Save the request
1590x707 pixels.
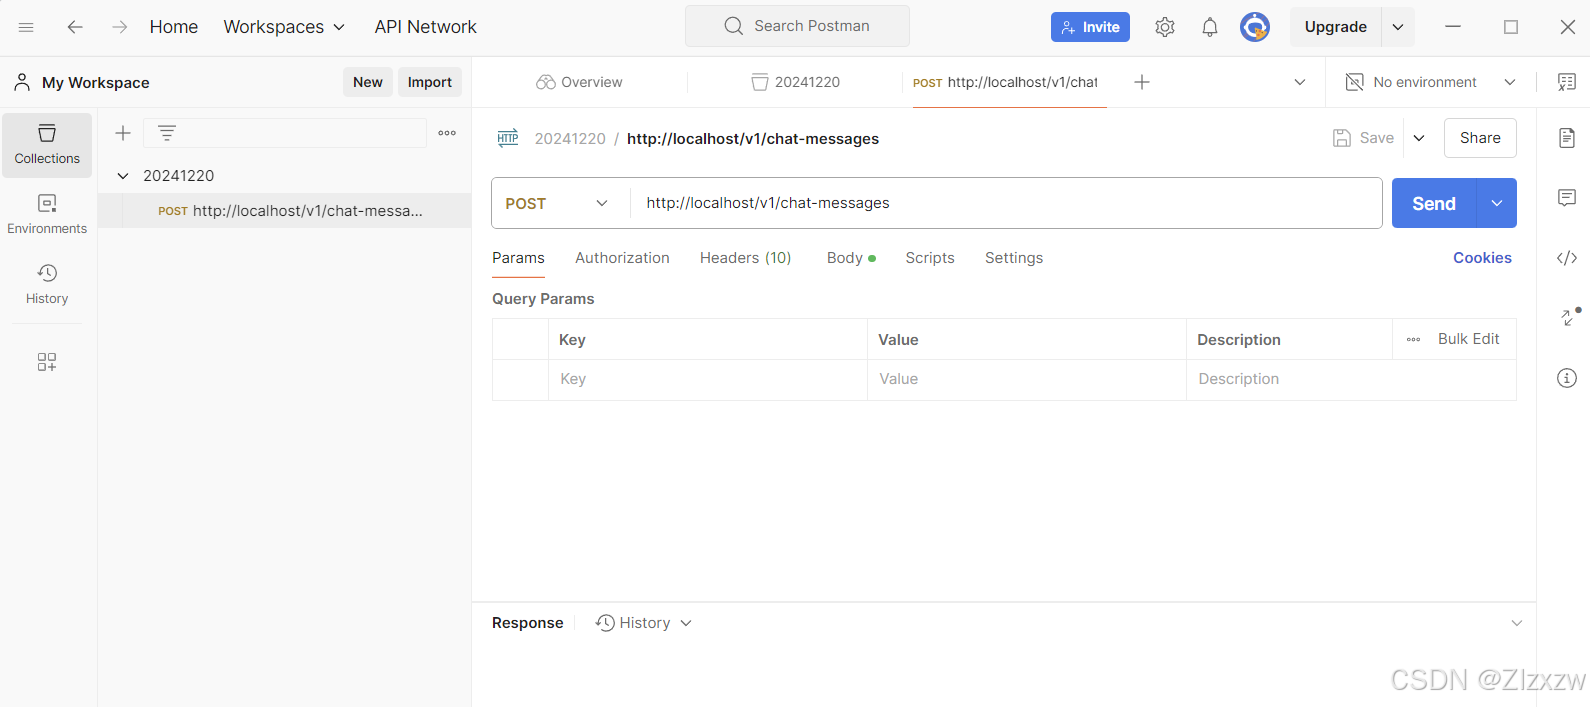pos(1363,138)
